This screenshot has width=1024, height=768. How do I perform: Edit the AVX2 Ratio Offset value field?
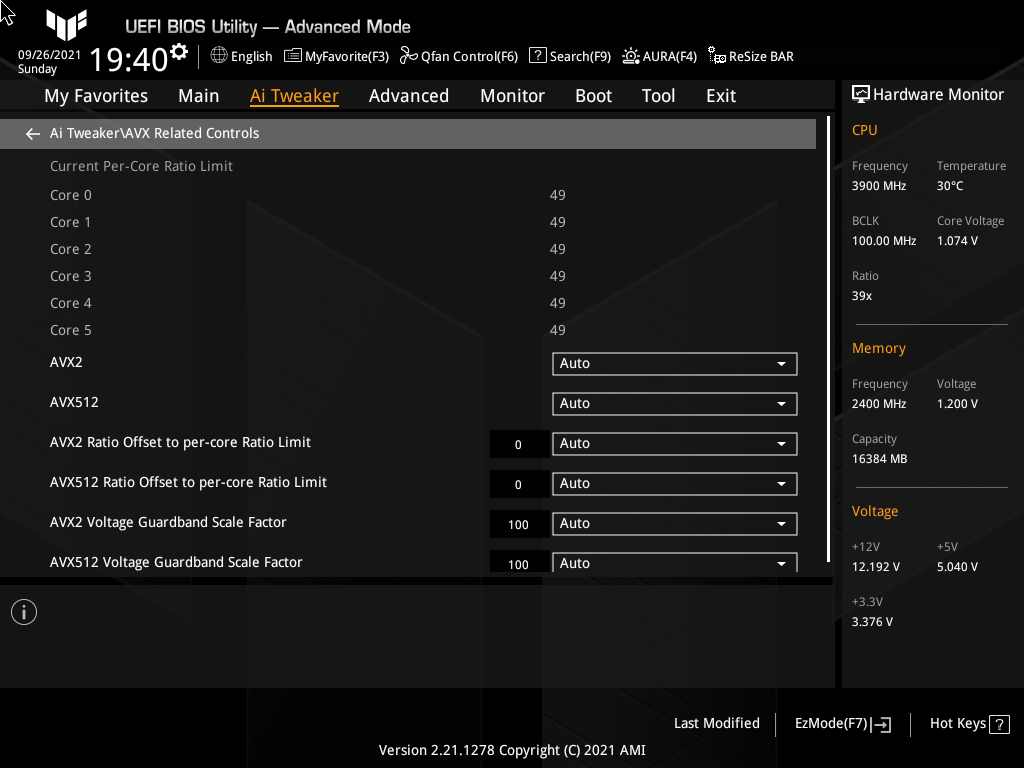pyautogui.click(x=519, y=443)
